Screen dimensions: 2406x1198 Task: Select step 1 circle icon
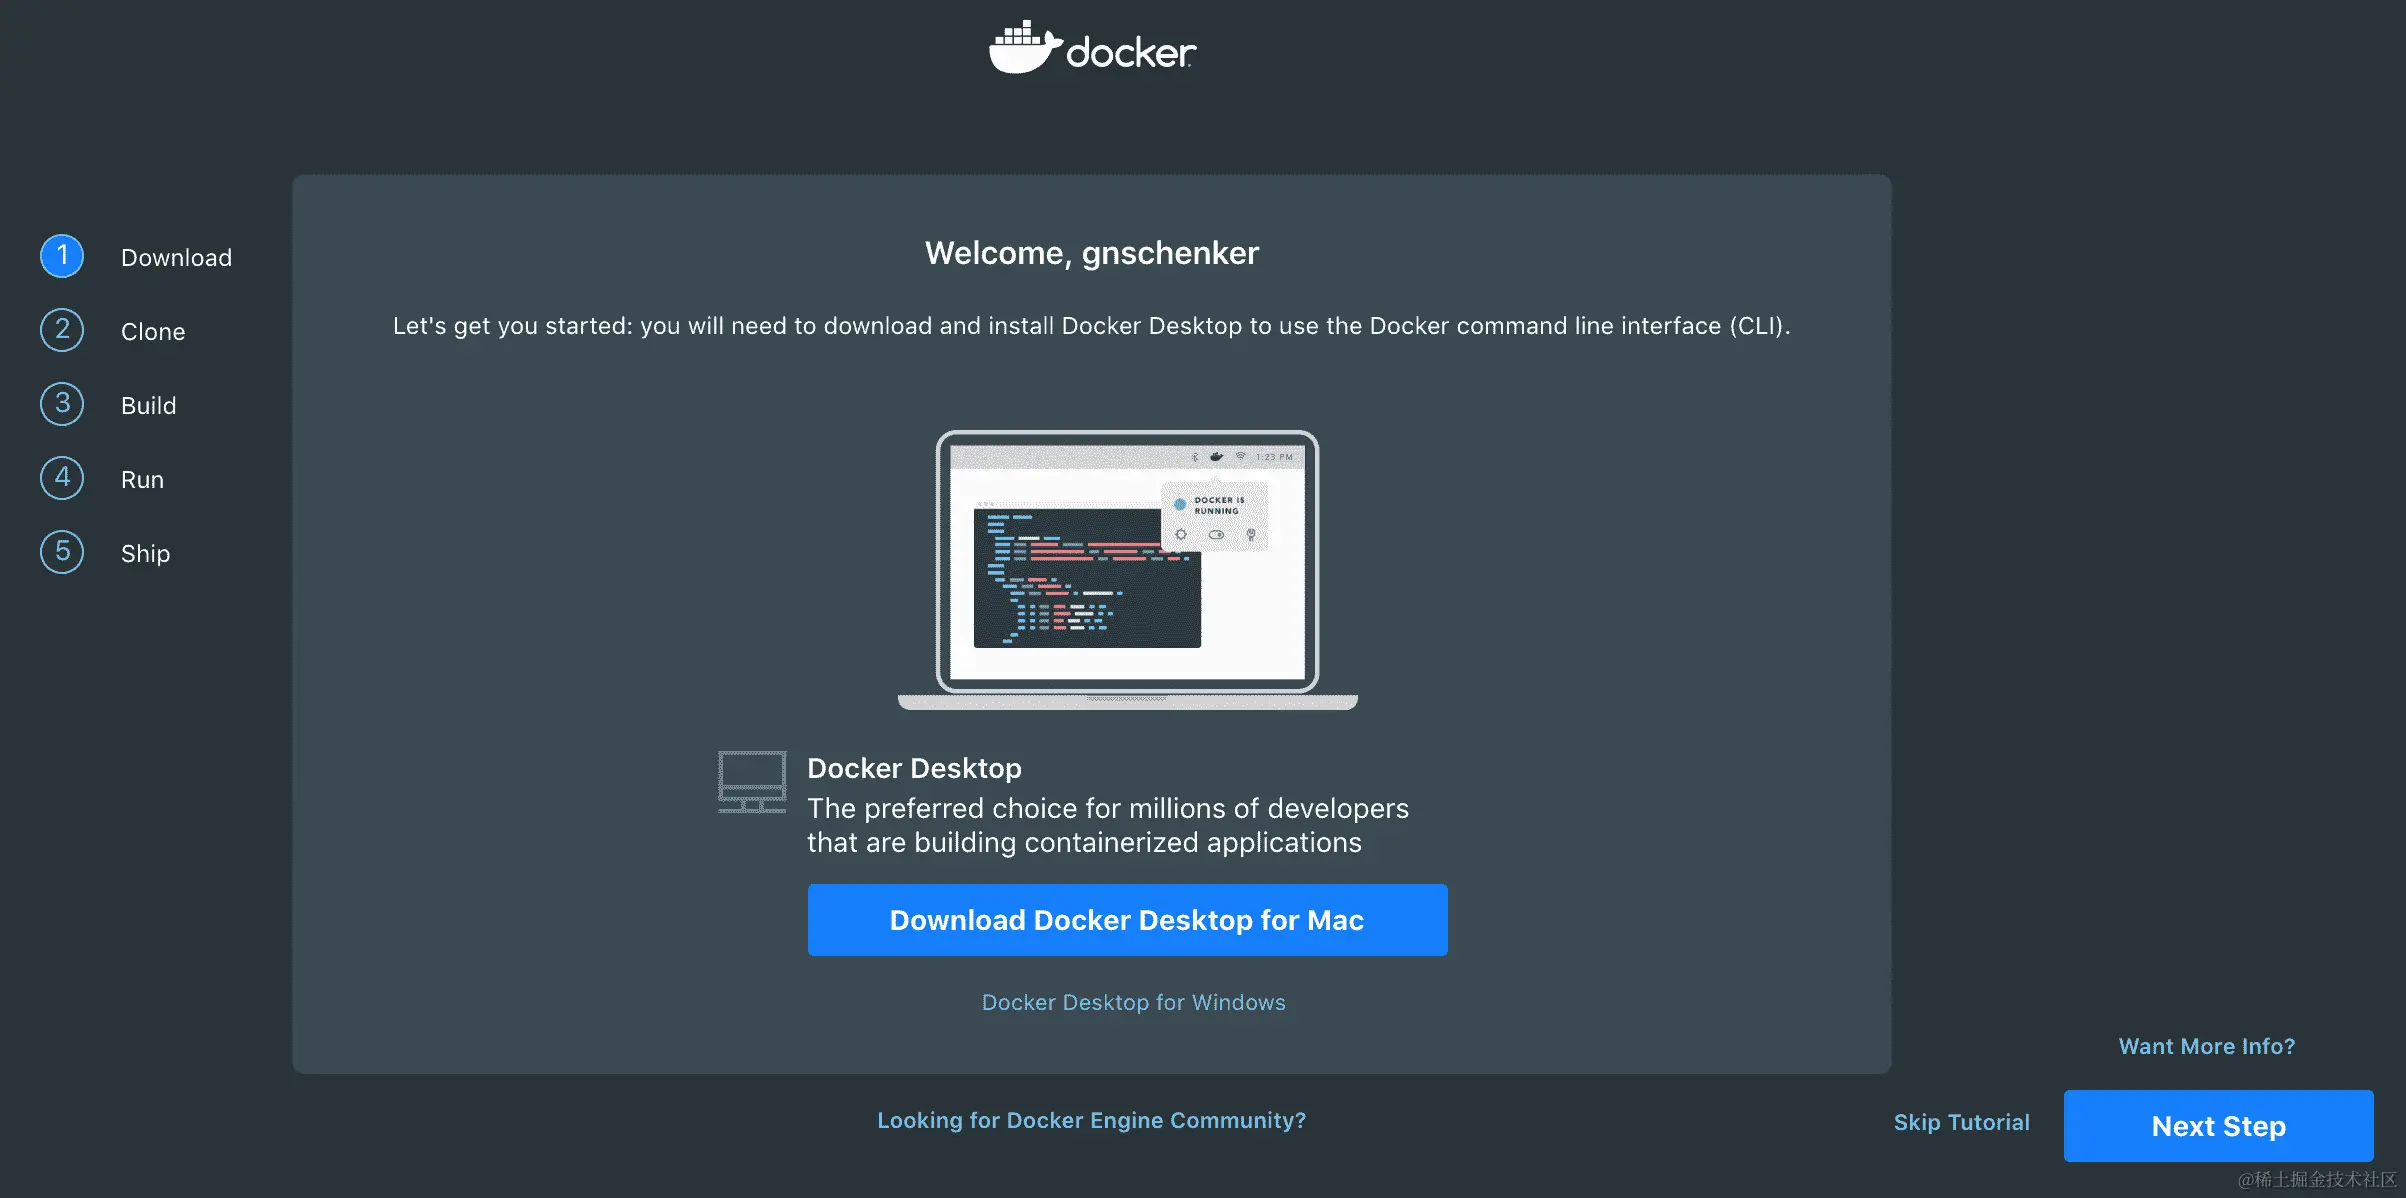[x=62, y=256]
